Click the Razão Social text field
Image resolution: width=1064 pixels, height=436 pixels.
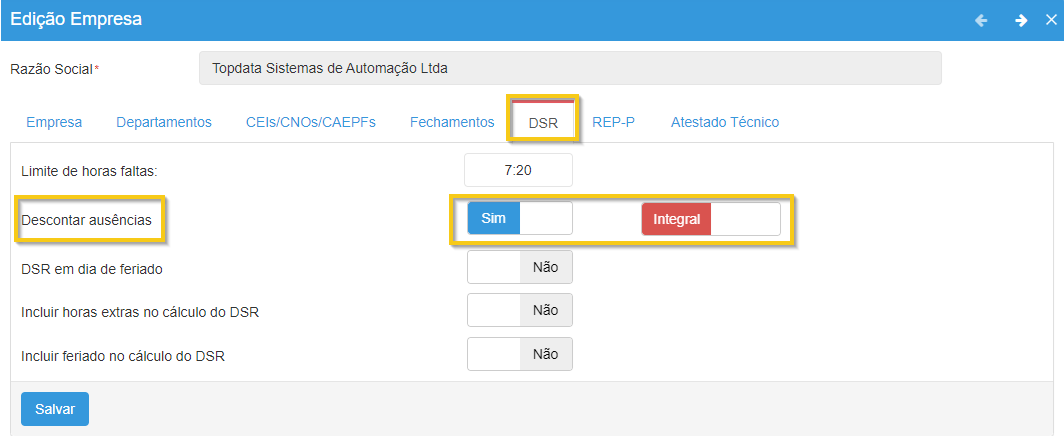570,69
